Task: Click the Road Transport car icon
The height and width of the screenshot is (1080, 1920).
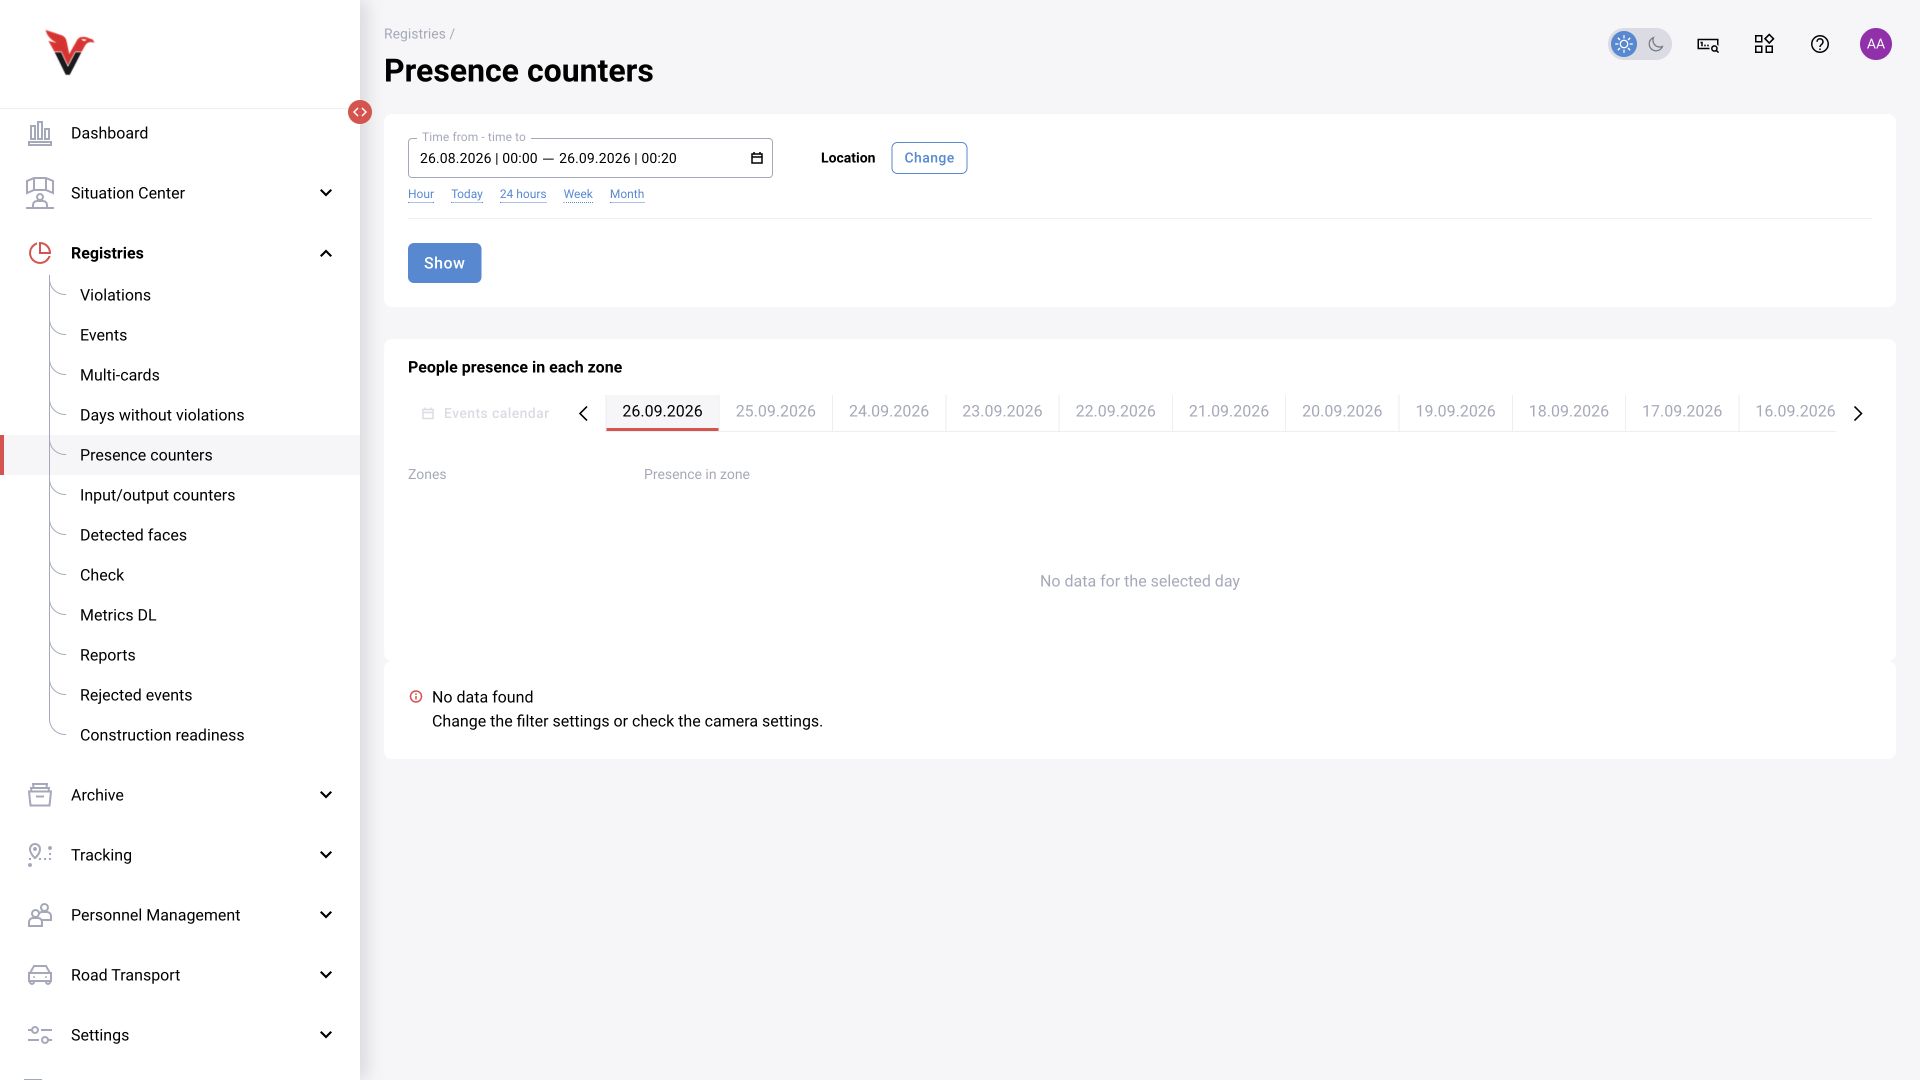Action: (40, 975)
